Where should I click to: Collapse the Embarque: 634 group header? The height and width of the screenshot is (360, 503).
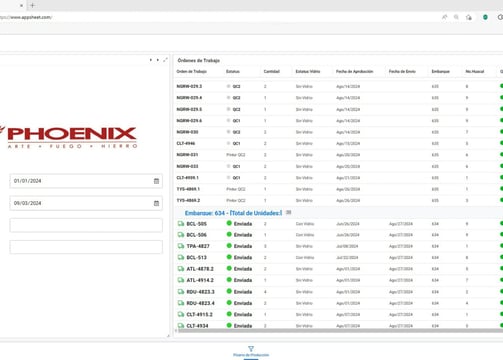pos(233,213)
